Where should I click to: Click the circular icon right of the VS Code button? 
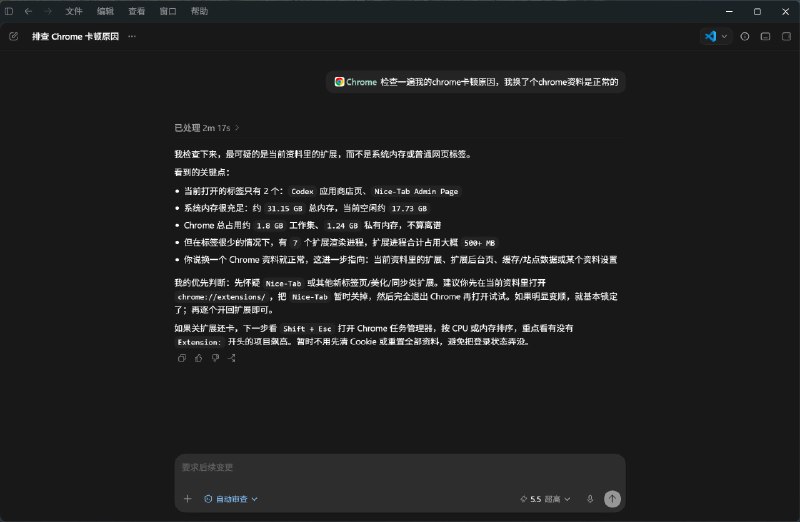point(745,36)
